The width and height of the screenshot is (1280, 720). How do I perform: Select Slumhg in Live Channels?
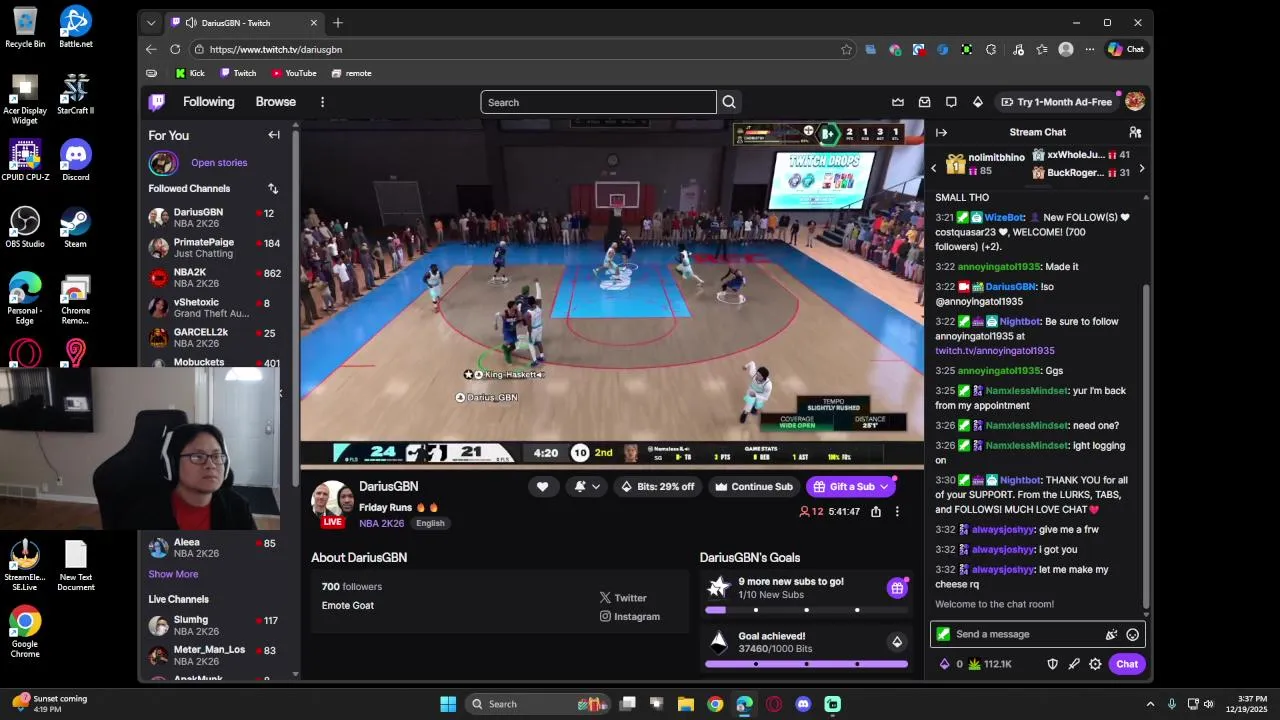214,626
